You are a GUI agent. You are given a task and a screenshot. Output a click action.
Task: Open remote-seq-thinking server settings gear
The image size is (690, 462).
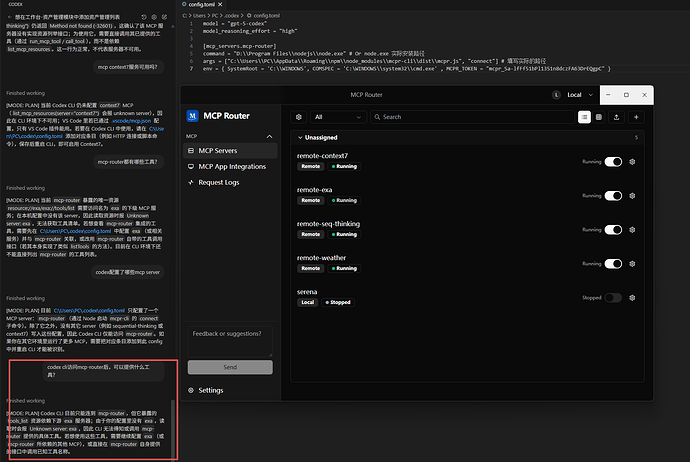click(632, 230)
